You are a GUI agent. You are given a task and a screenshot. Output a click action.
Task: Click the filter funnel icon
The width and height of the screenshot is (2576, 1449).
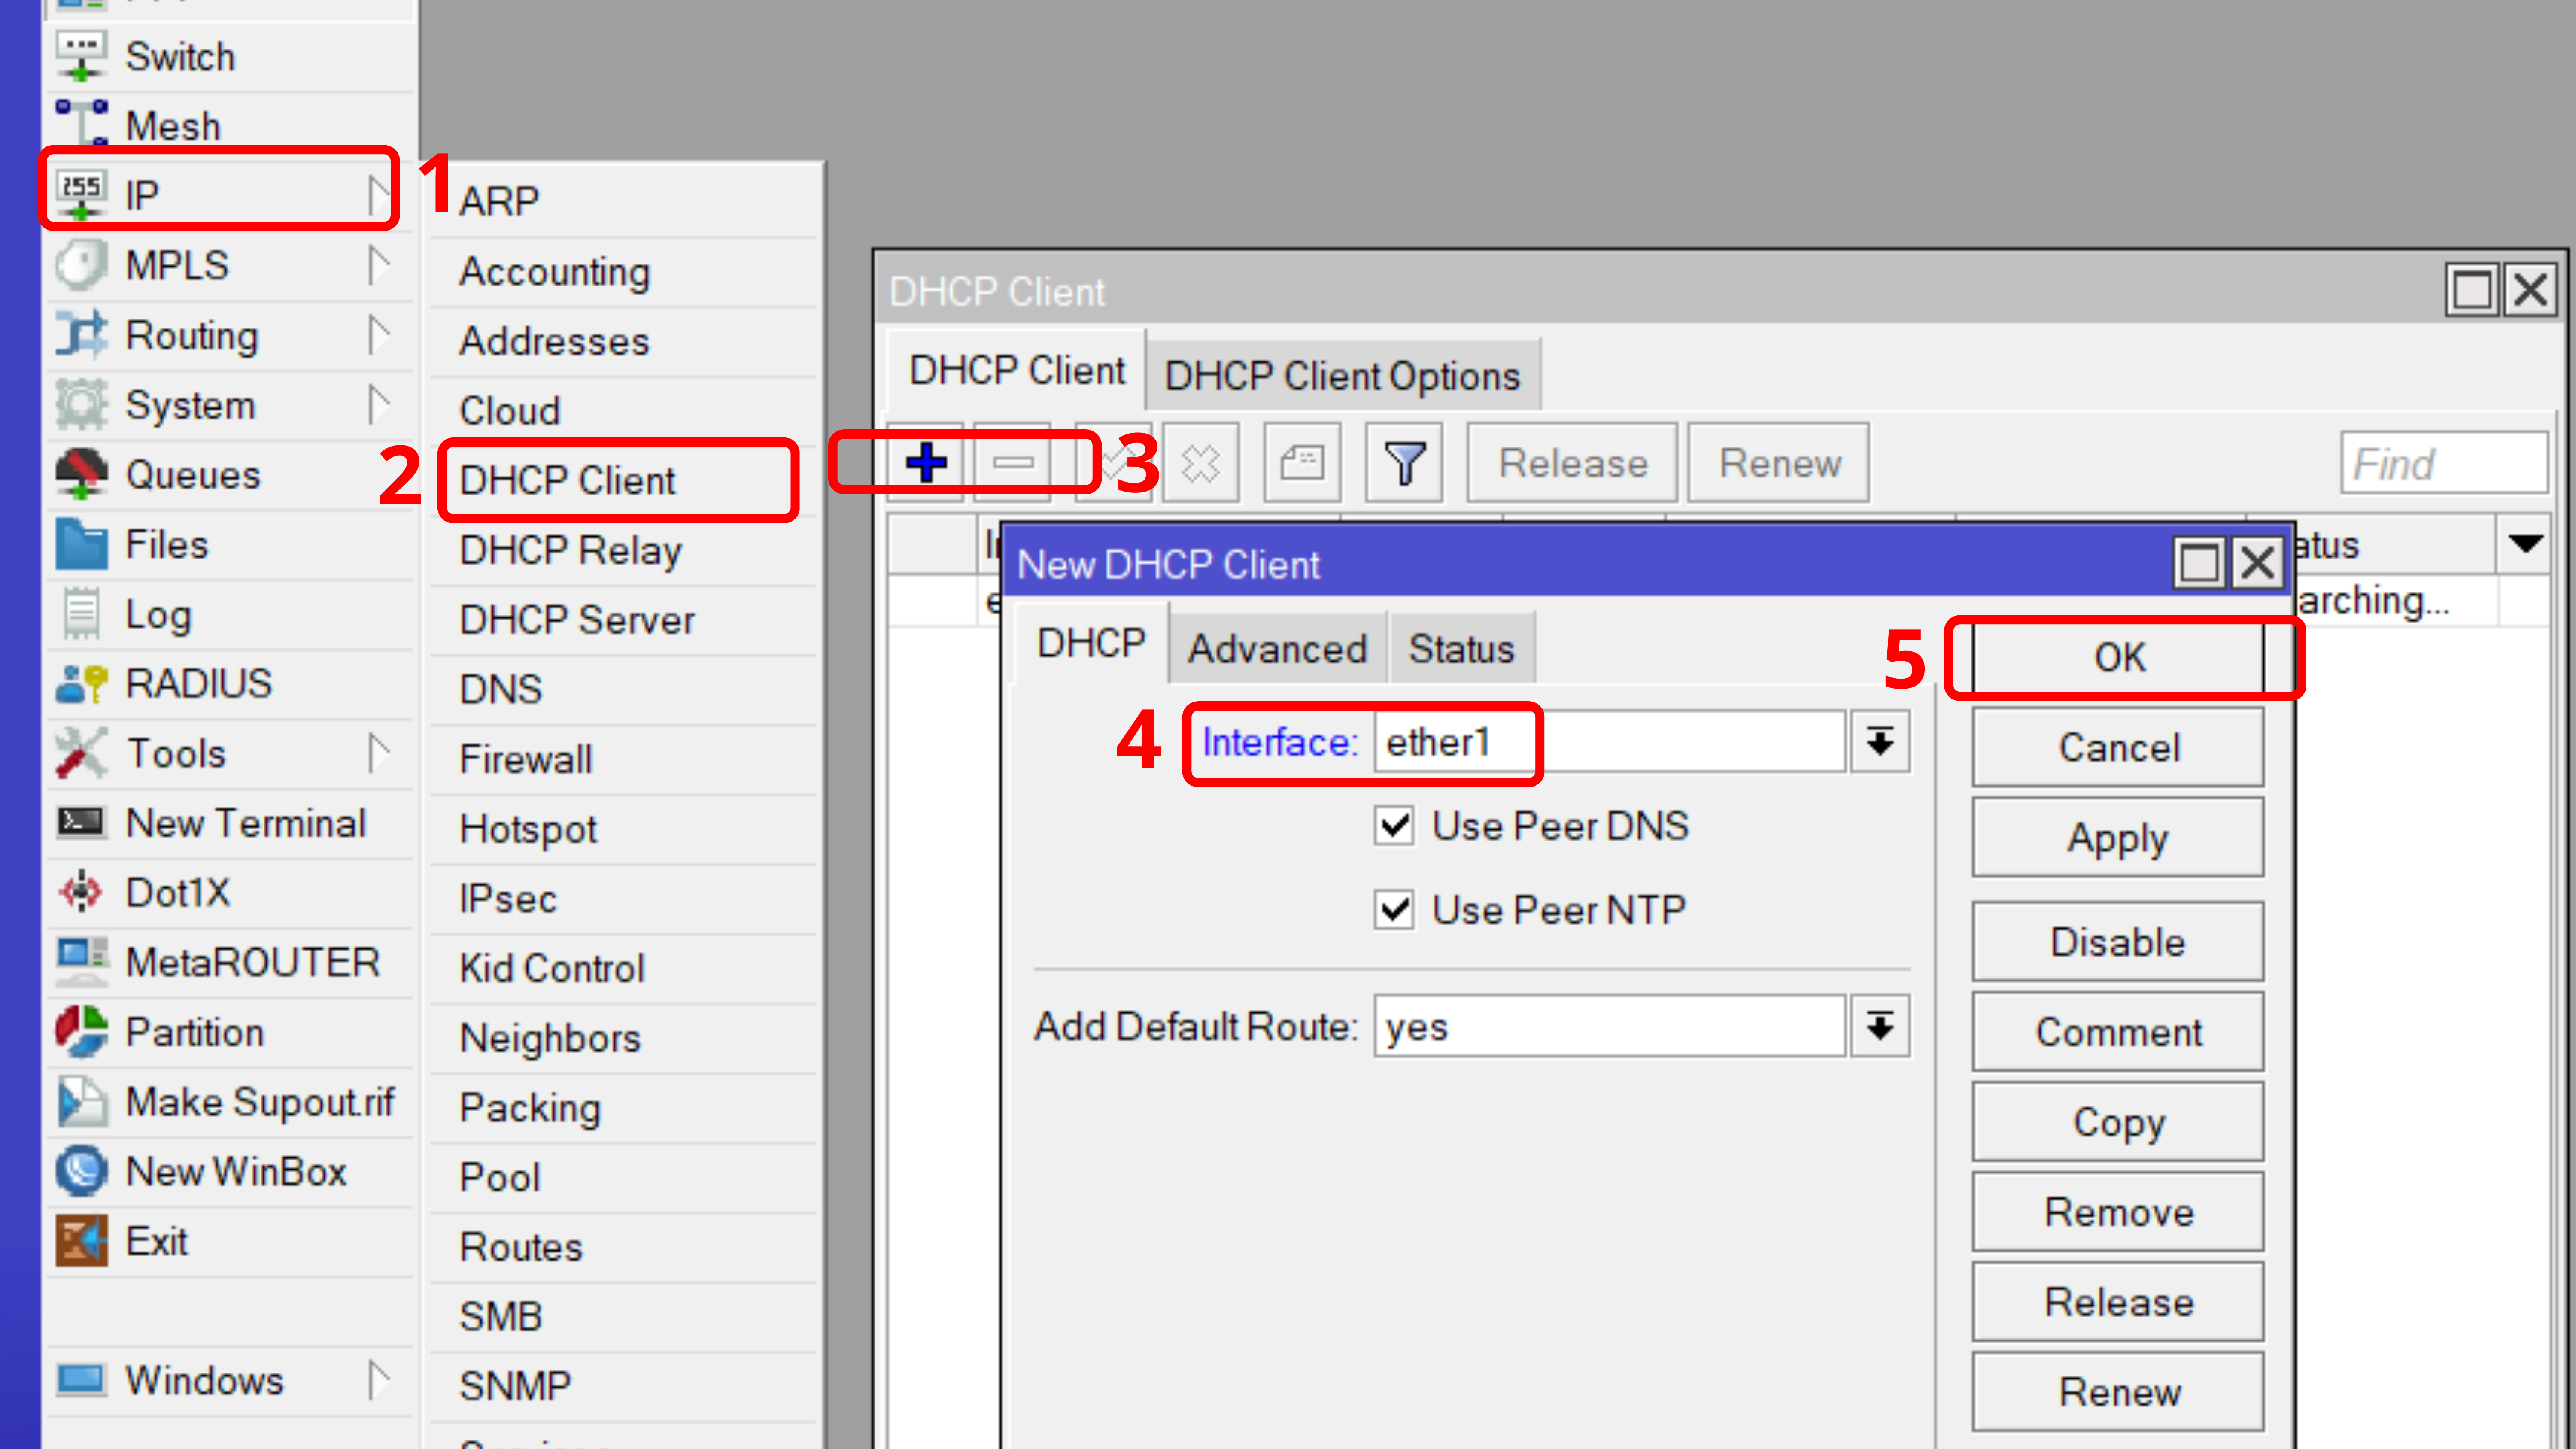pos(1403,463)
